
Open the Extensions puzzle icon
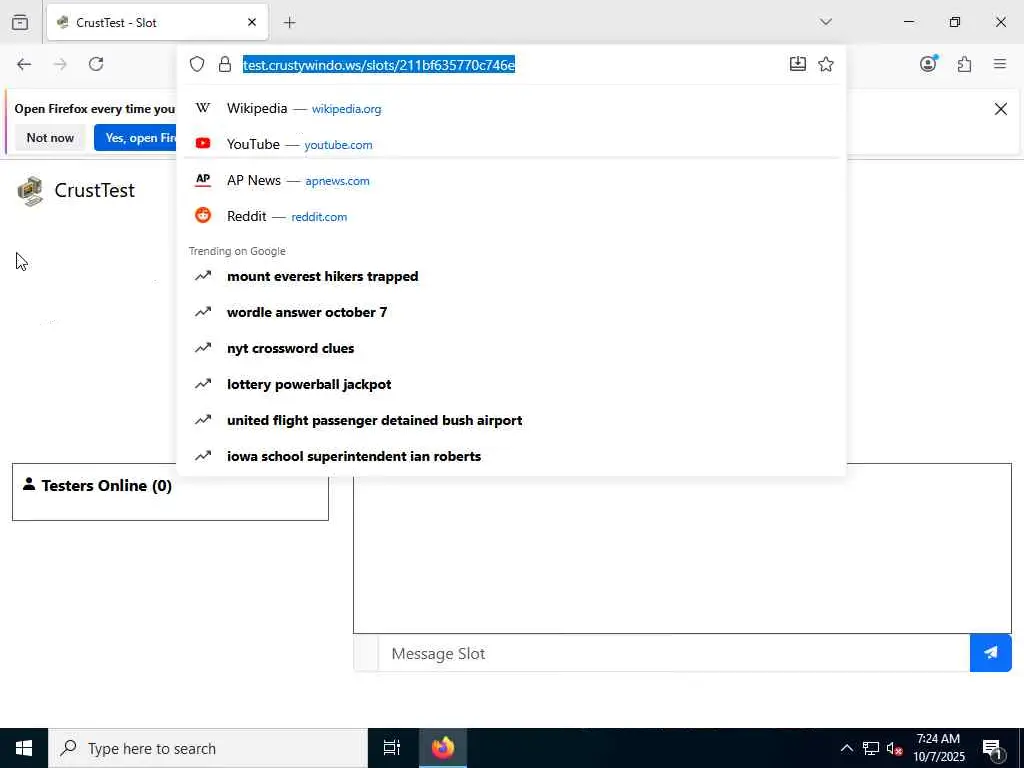964,64
